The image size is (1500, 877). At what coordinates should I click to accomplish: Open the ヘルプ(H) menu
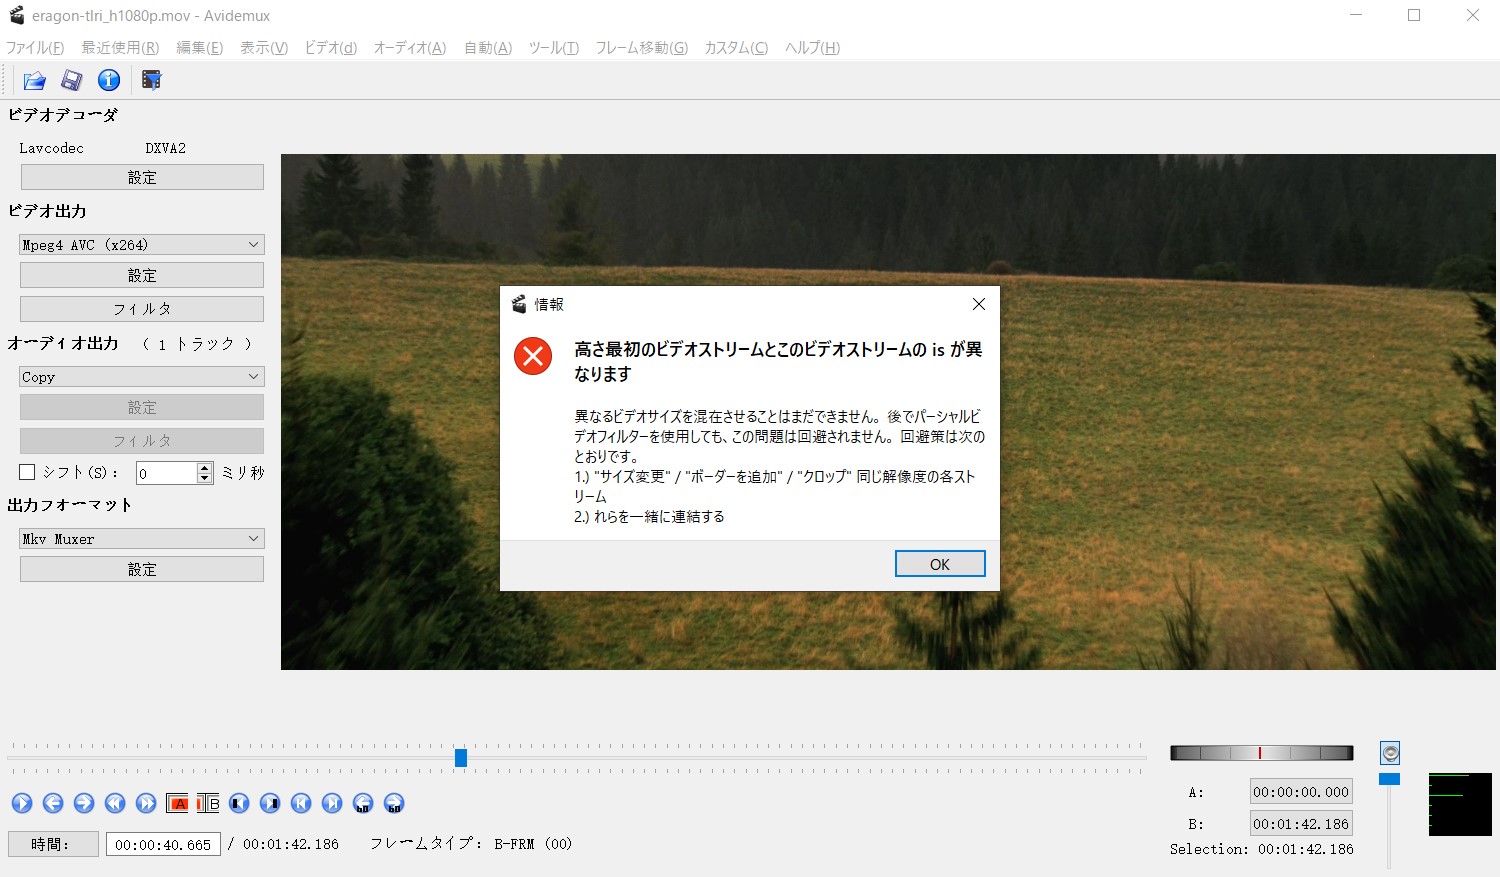812,48
